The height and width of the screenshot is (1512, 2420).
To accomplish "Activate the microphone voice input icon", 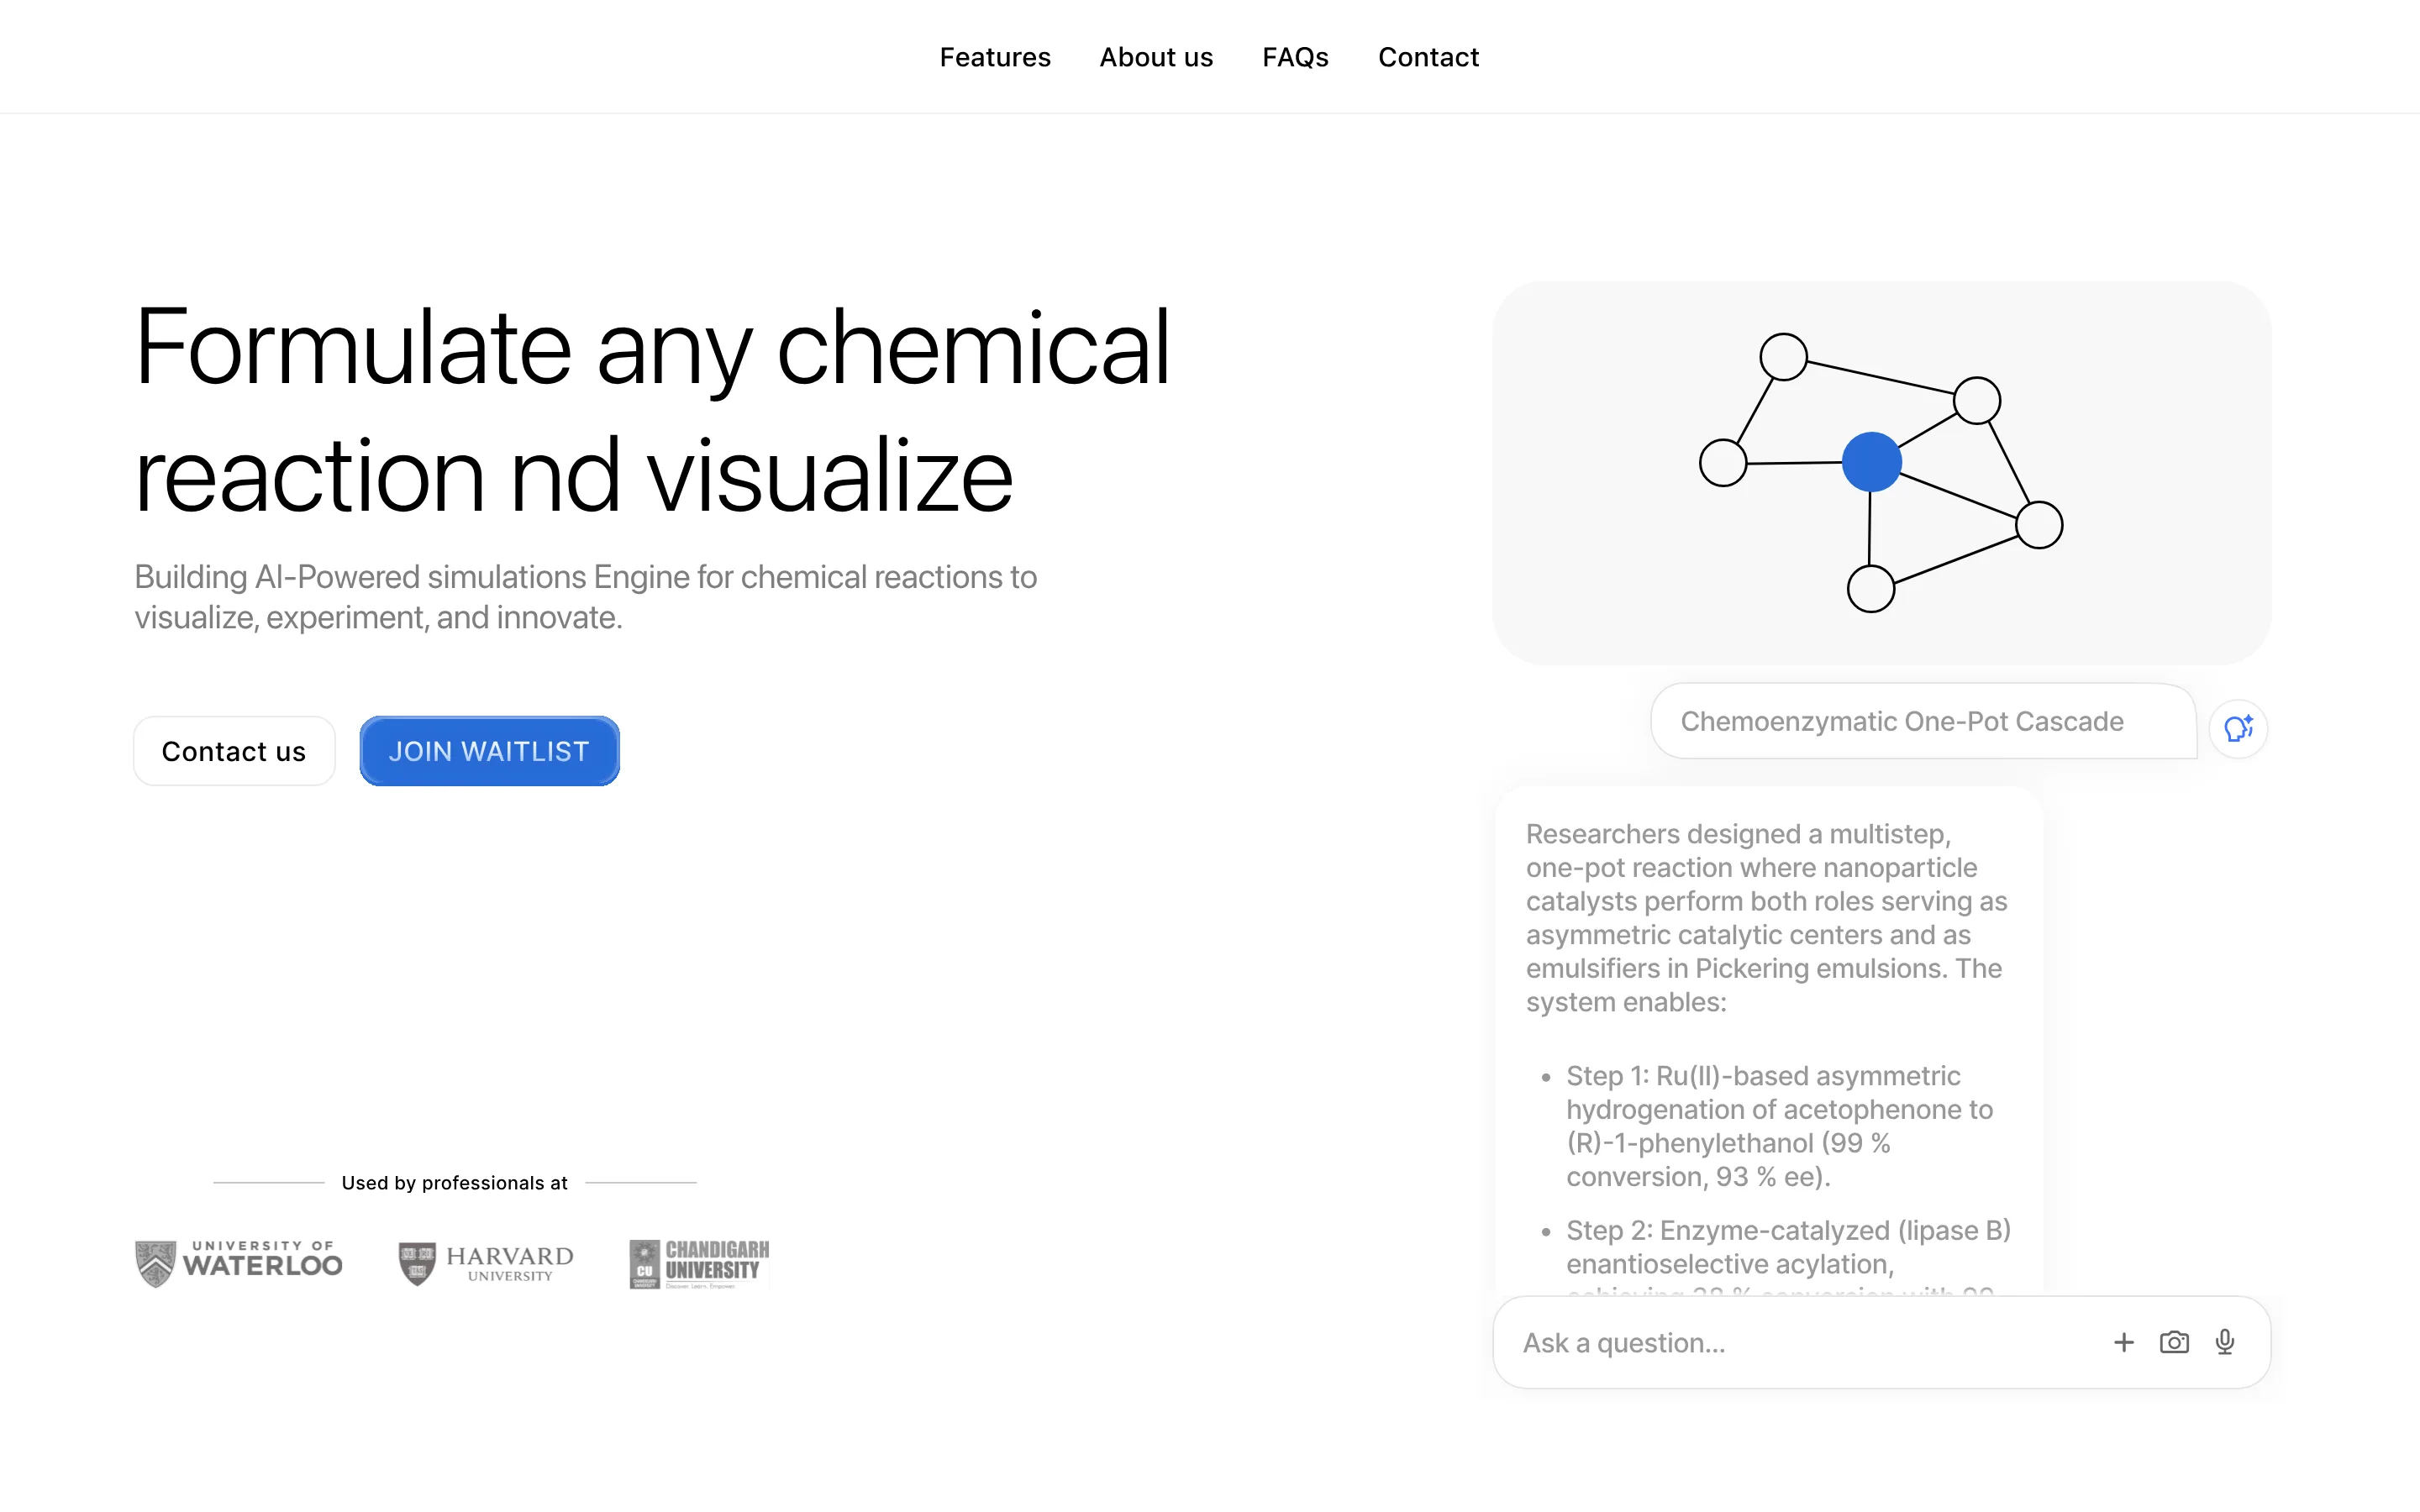I will pos(2225,1342).
